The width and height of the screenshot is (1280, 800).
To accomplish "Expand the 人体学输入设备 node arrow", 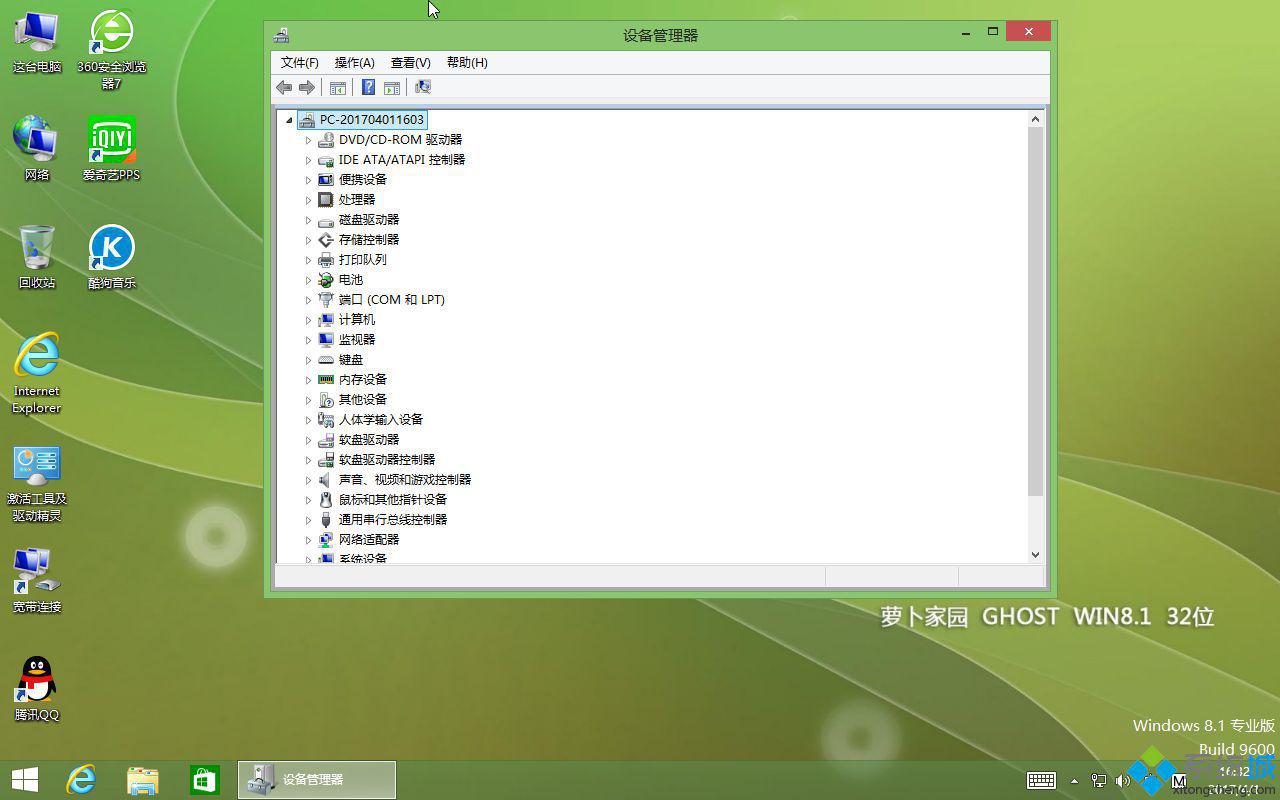I will [x=308, y=420].
